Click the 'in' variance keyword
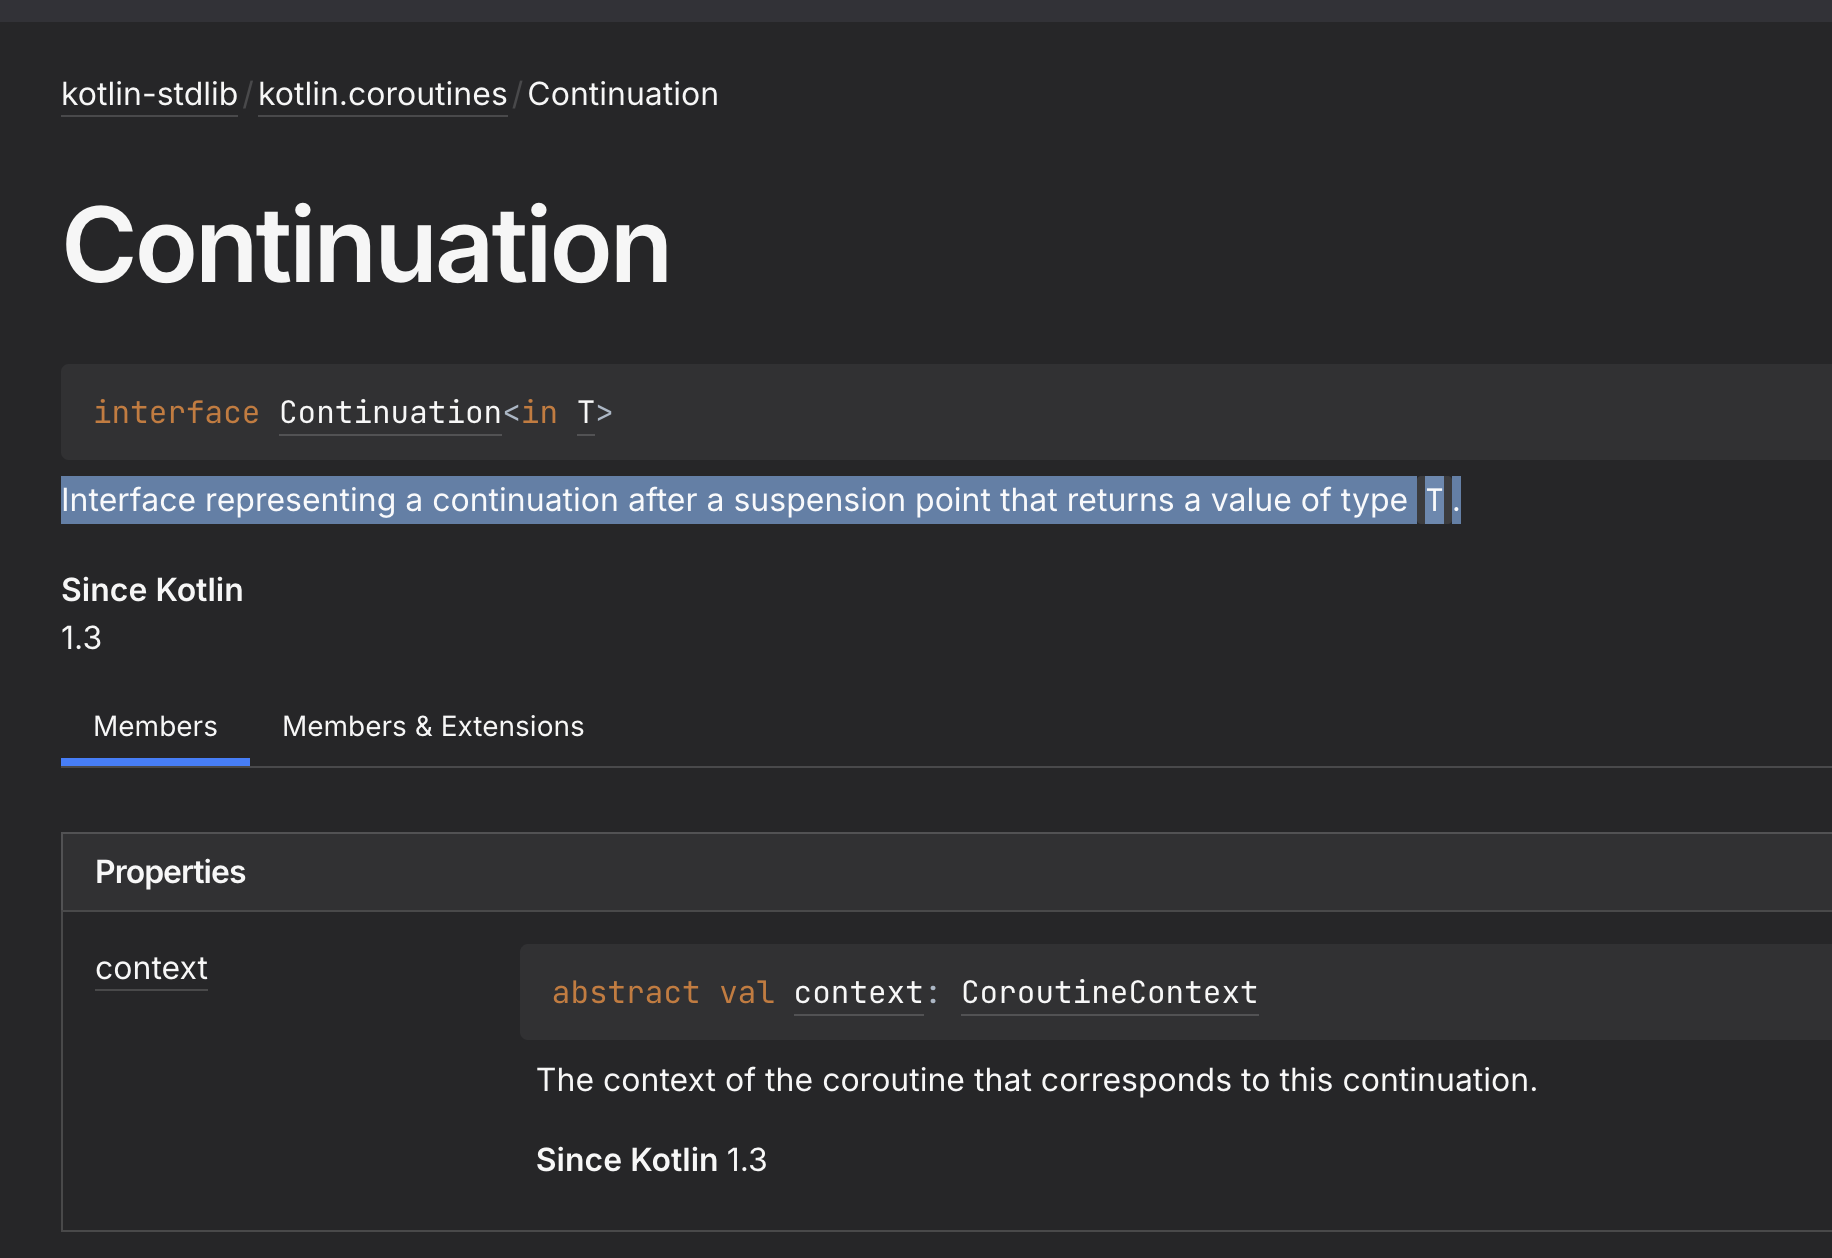 pyautogui.click(x=539, y=413)
